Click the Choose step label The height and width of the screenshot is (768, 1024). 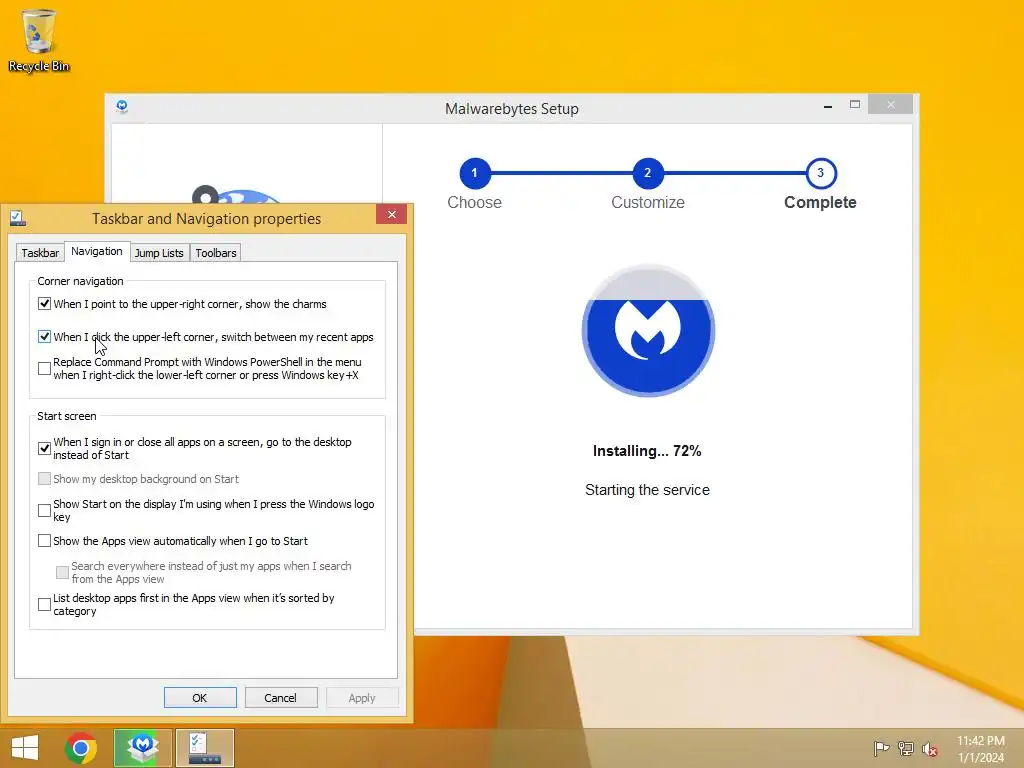474,202
